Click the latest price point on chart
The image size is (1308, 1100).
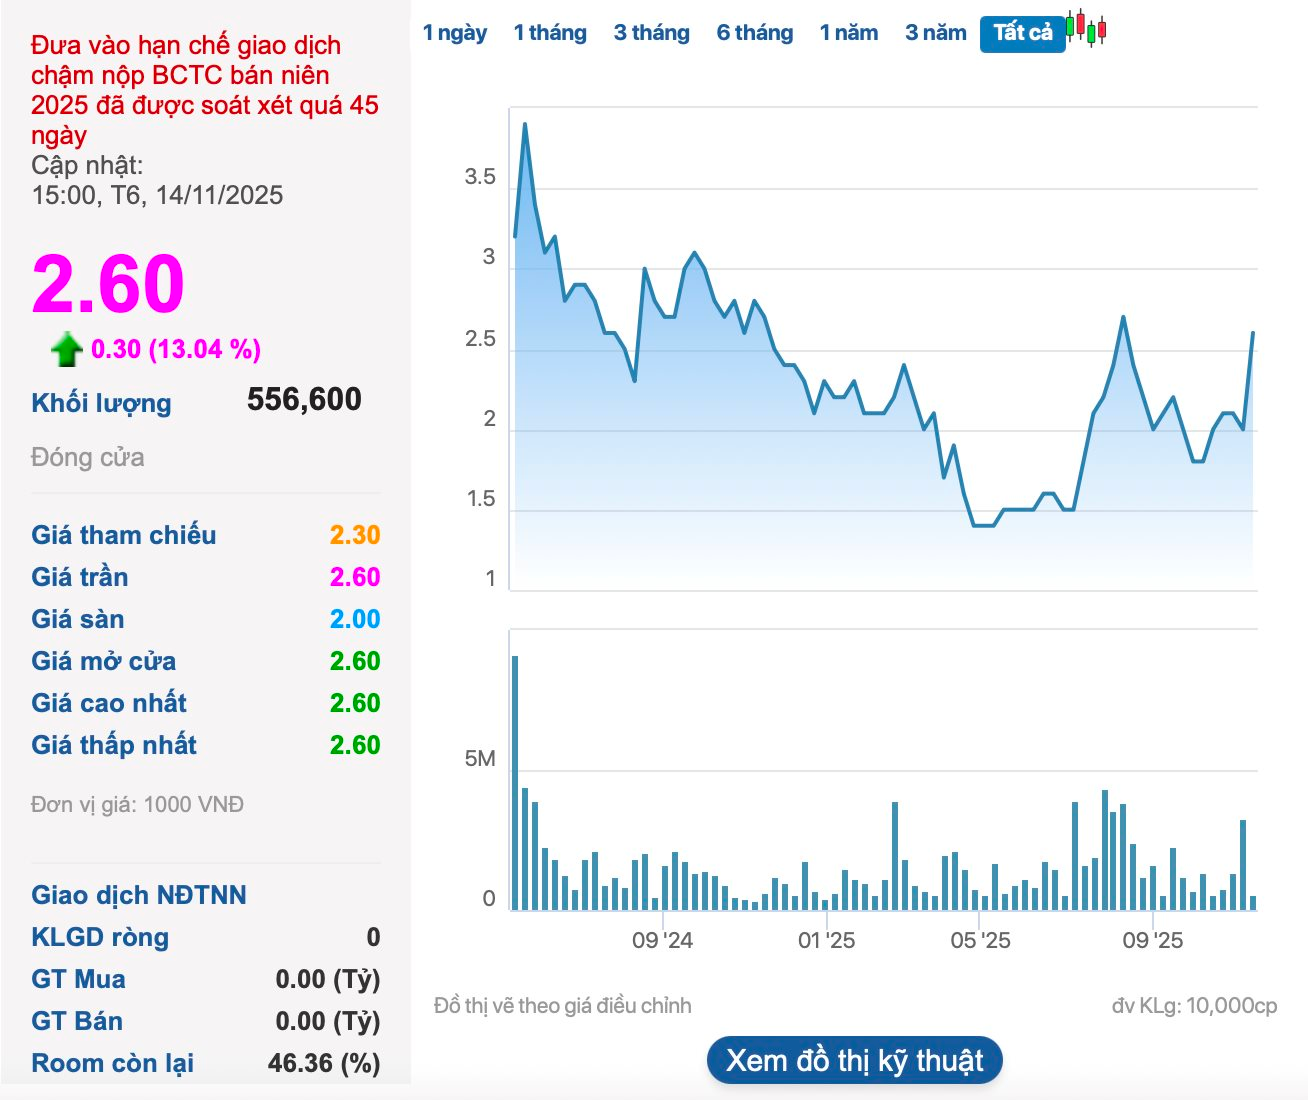click(x=1253, y=334)
